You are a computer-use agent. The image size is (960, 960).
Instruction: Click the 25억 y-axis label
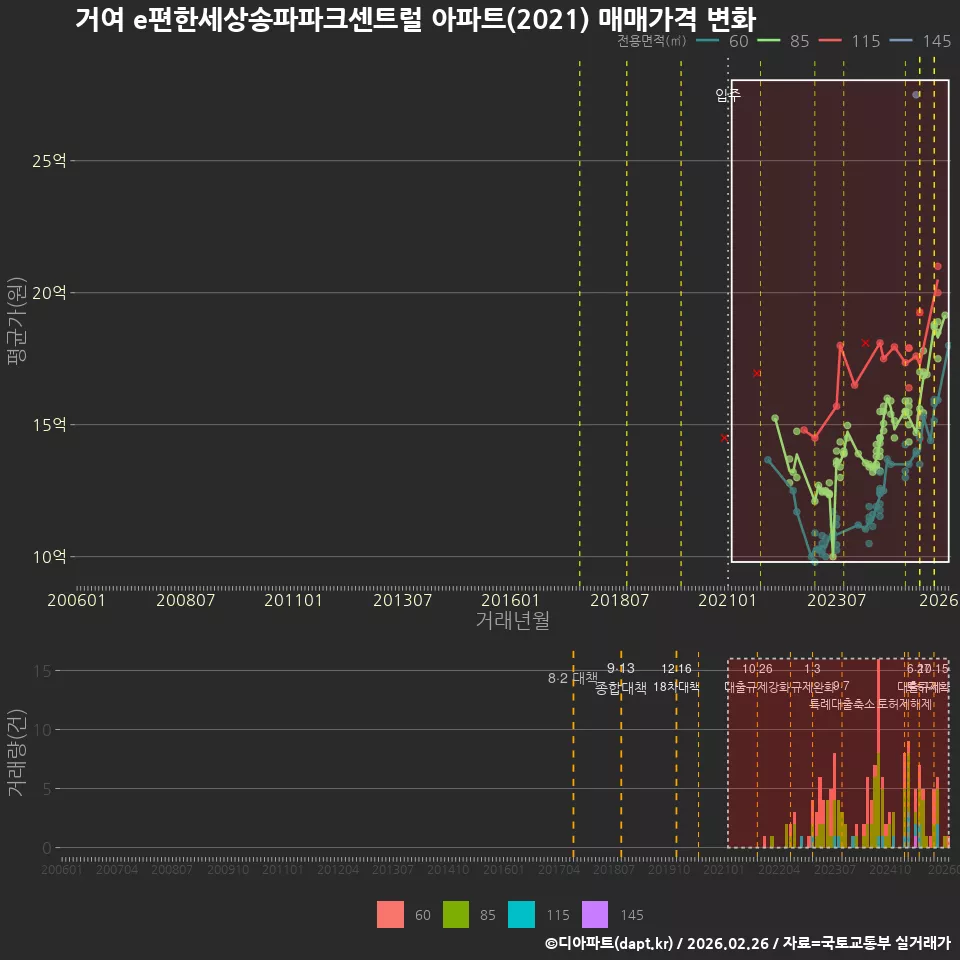(49, 161)
